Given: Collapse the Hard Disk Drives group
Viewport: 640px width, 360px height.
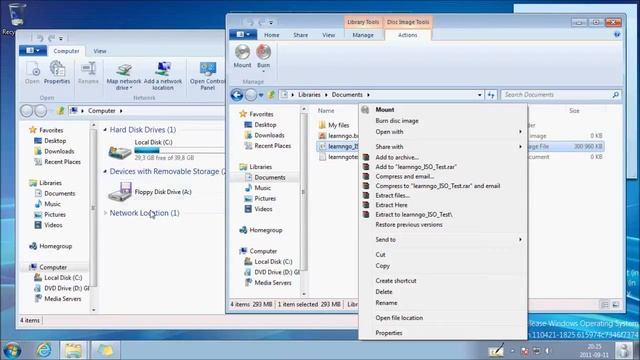Looking at the screenshot, I should (x=105, y=130).
